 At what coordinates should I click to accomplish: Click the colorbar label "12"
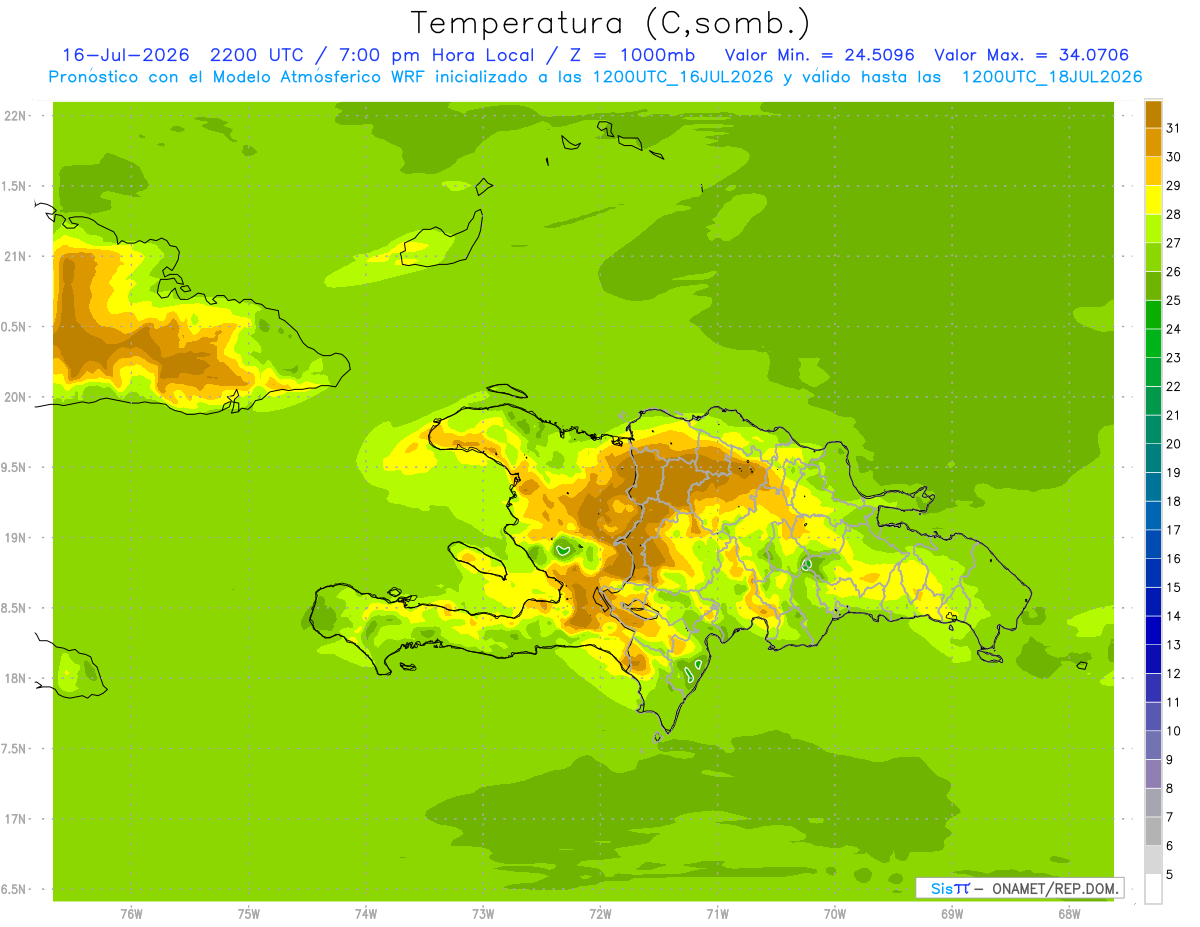pyautogui.click(x=1173, y=674)
